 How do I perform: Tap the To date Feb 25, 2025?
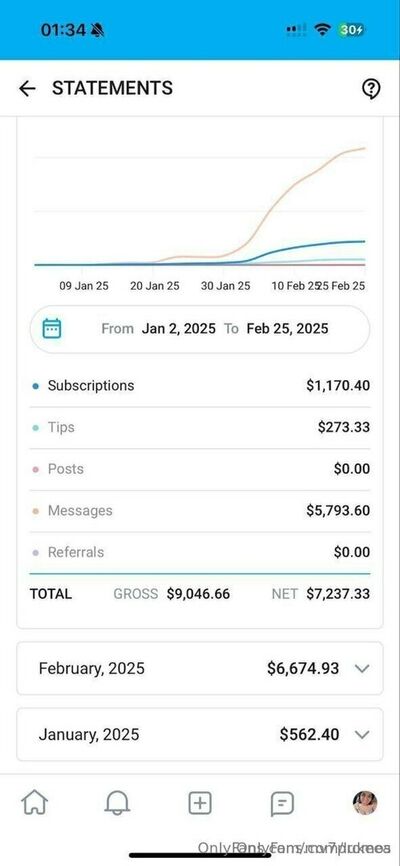(287, 329)
